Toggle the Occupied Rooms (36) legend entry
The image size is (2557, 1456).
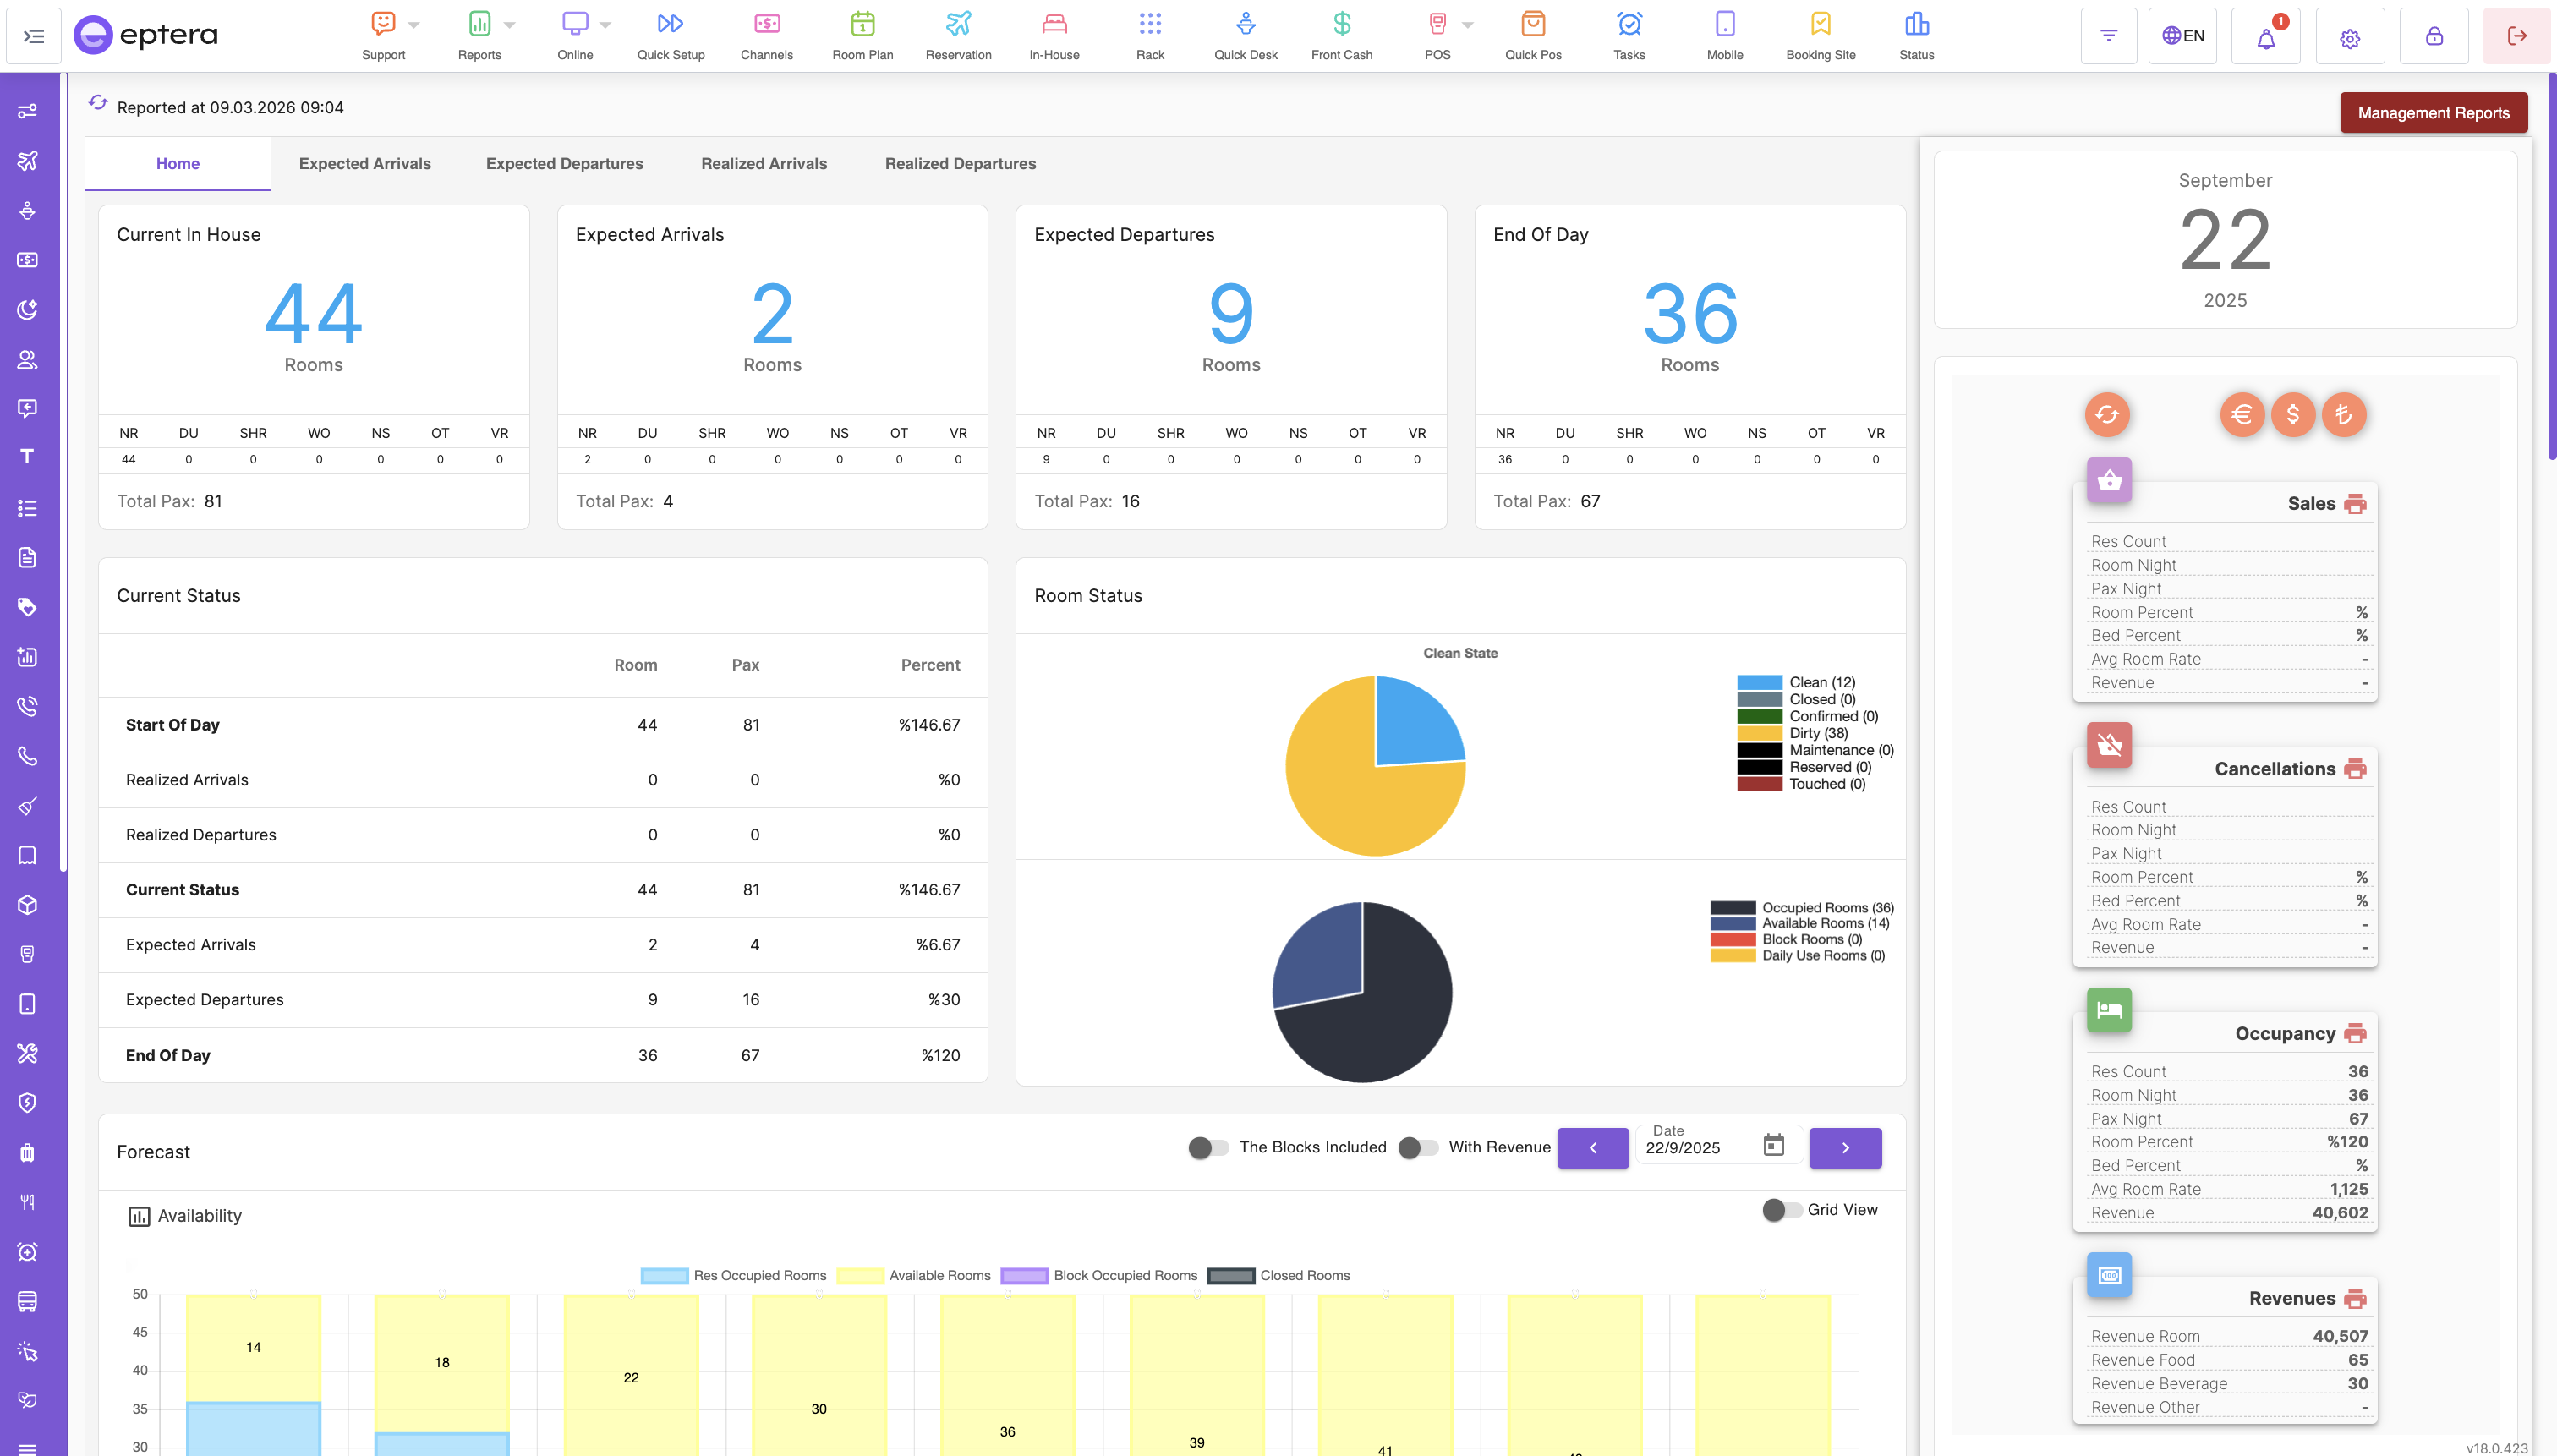click(x=1802, y=908)
